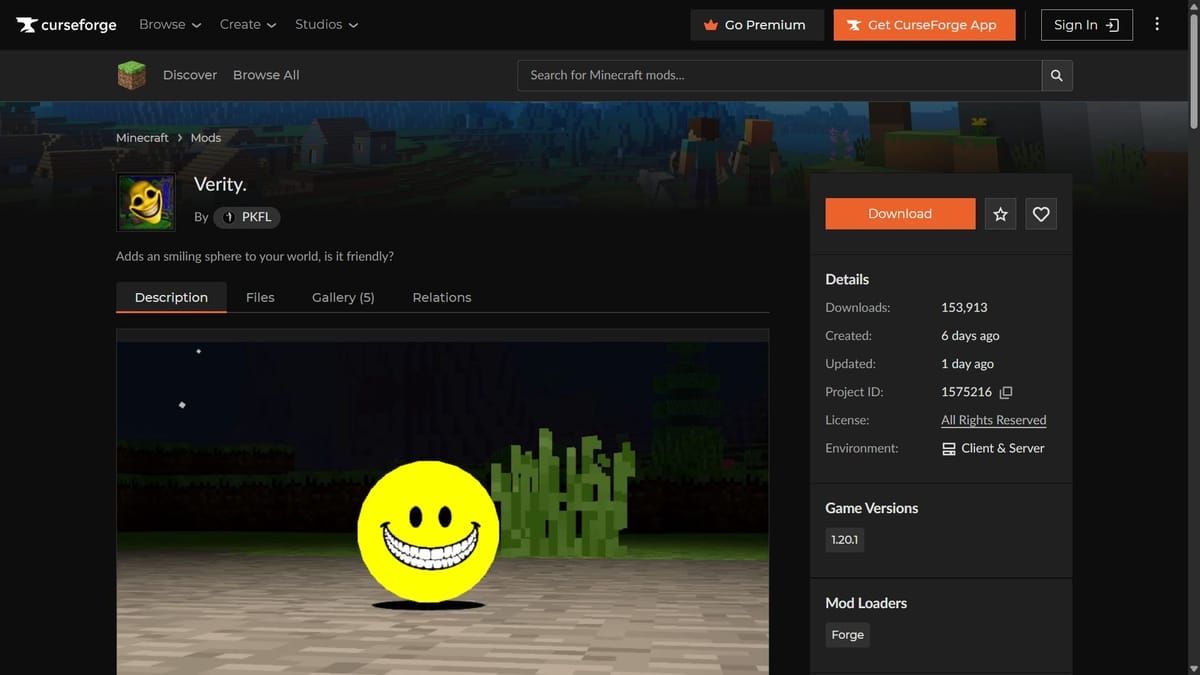Open the three-dot more options menu
Image resolution: width=1200 pixels, height=675 pixels.
(1157, 24)
